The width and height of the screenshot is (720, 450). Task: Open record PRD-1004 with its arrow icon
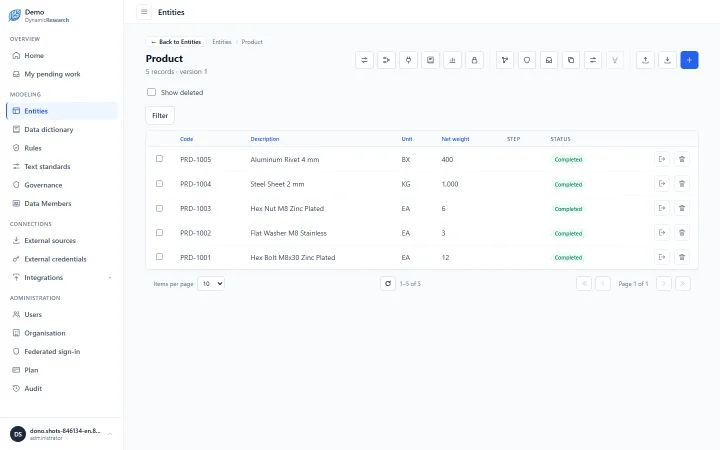point(662,184)
